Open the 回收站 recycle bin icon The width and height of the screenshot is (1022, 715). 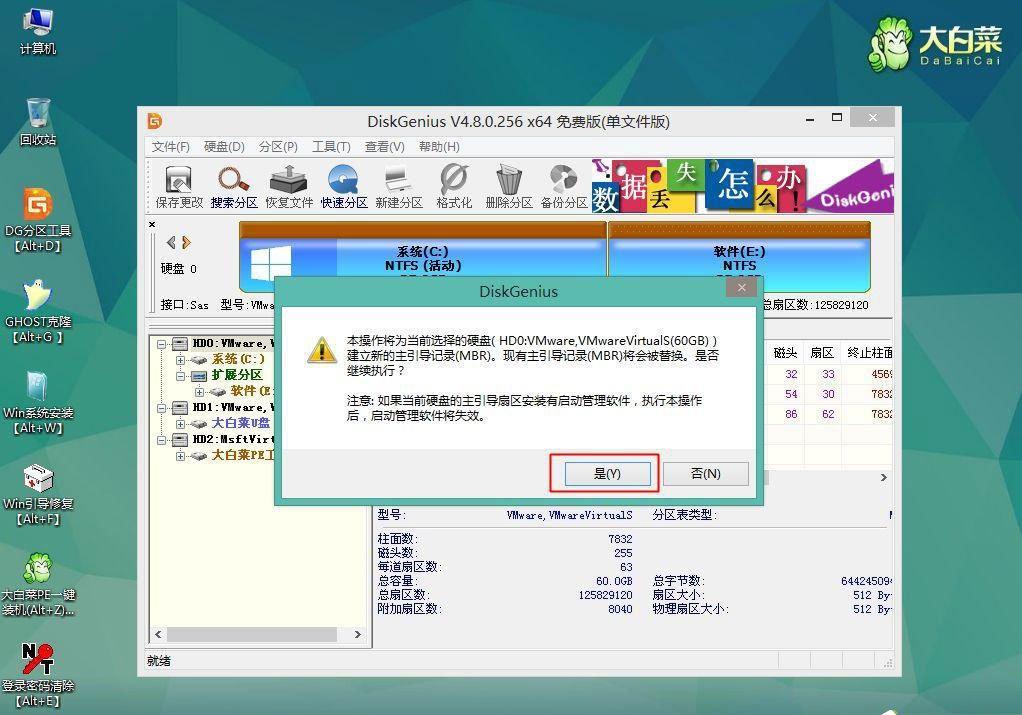click(x=38, y=122)
